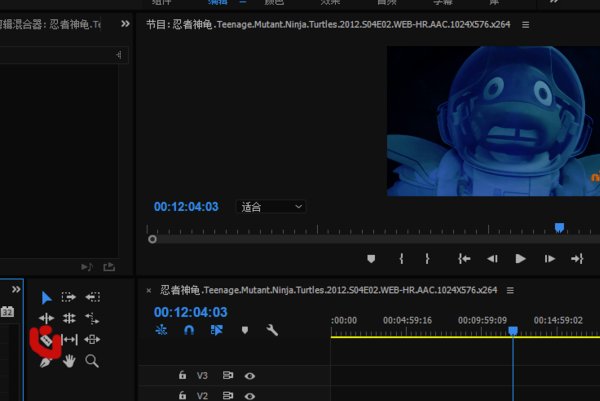The height and width of the screenshot is (401, 600).
Task: Open timeline display settings wrench
Action: [272, 330]
